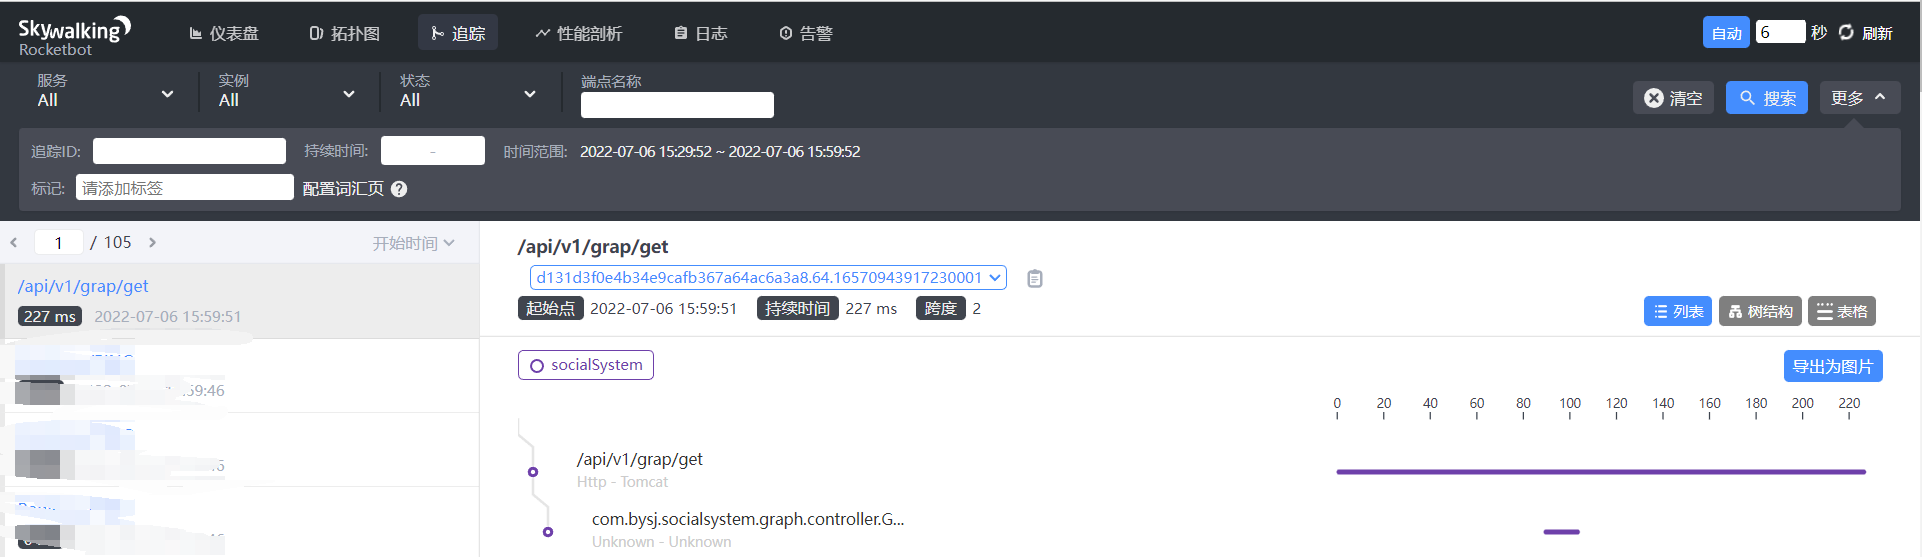This screenshot has width=1922, height=557.
Task: Click the 227 ms duration badge in list
Action: [50, 316]
